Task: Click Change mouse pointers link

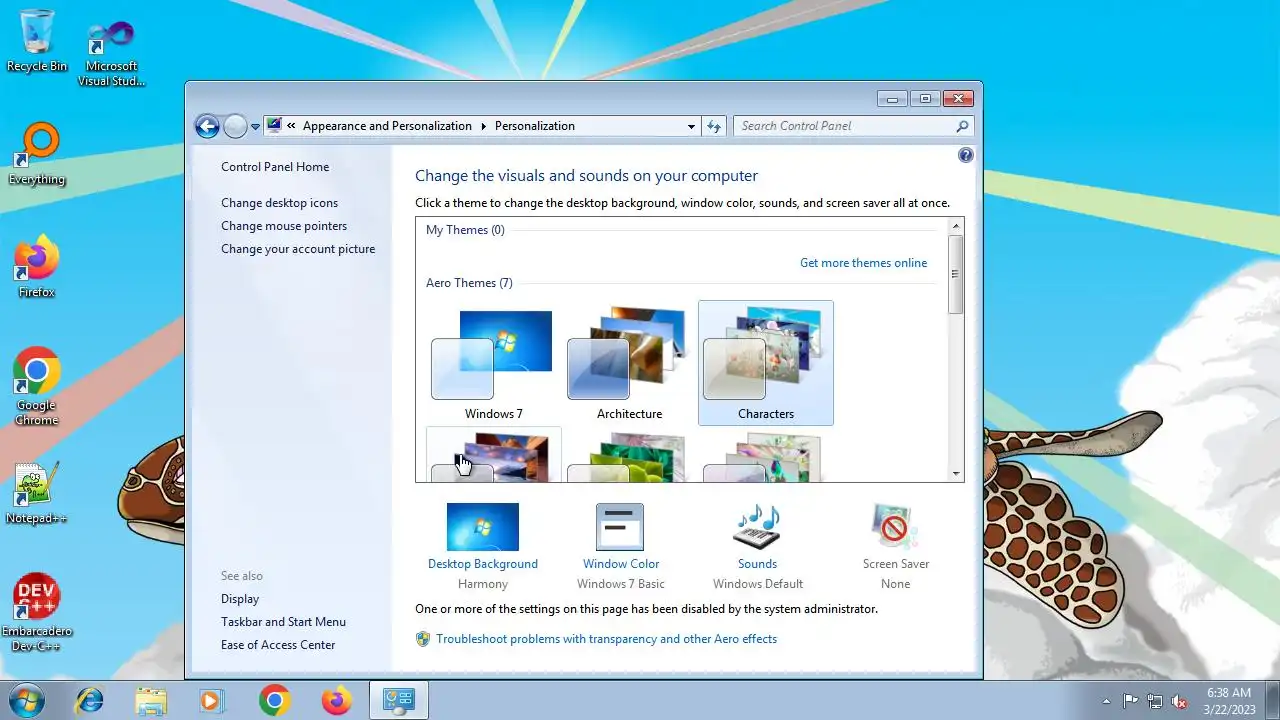Action: (x=284, y=226)
